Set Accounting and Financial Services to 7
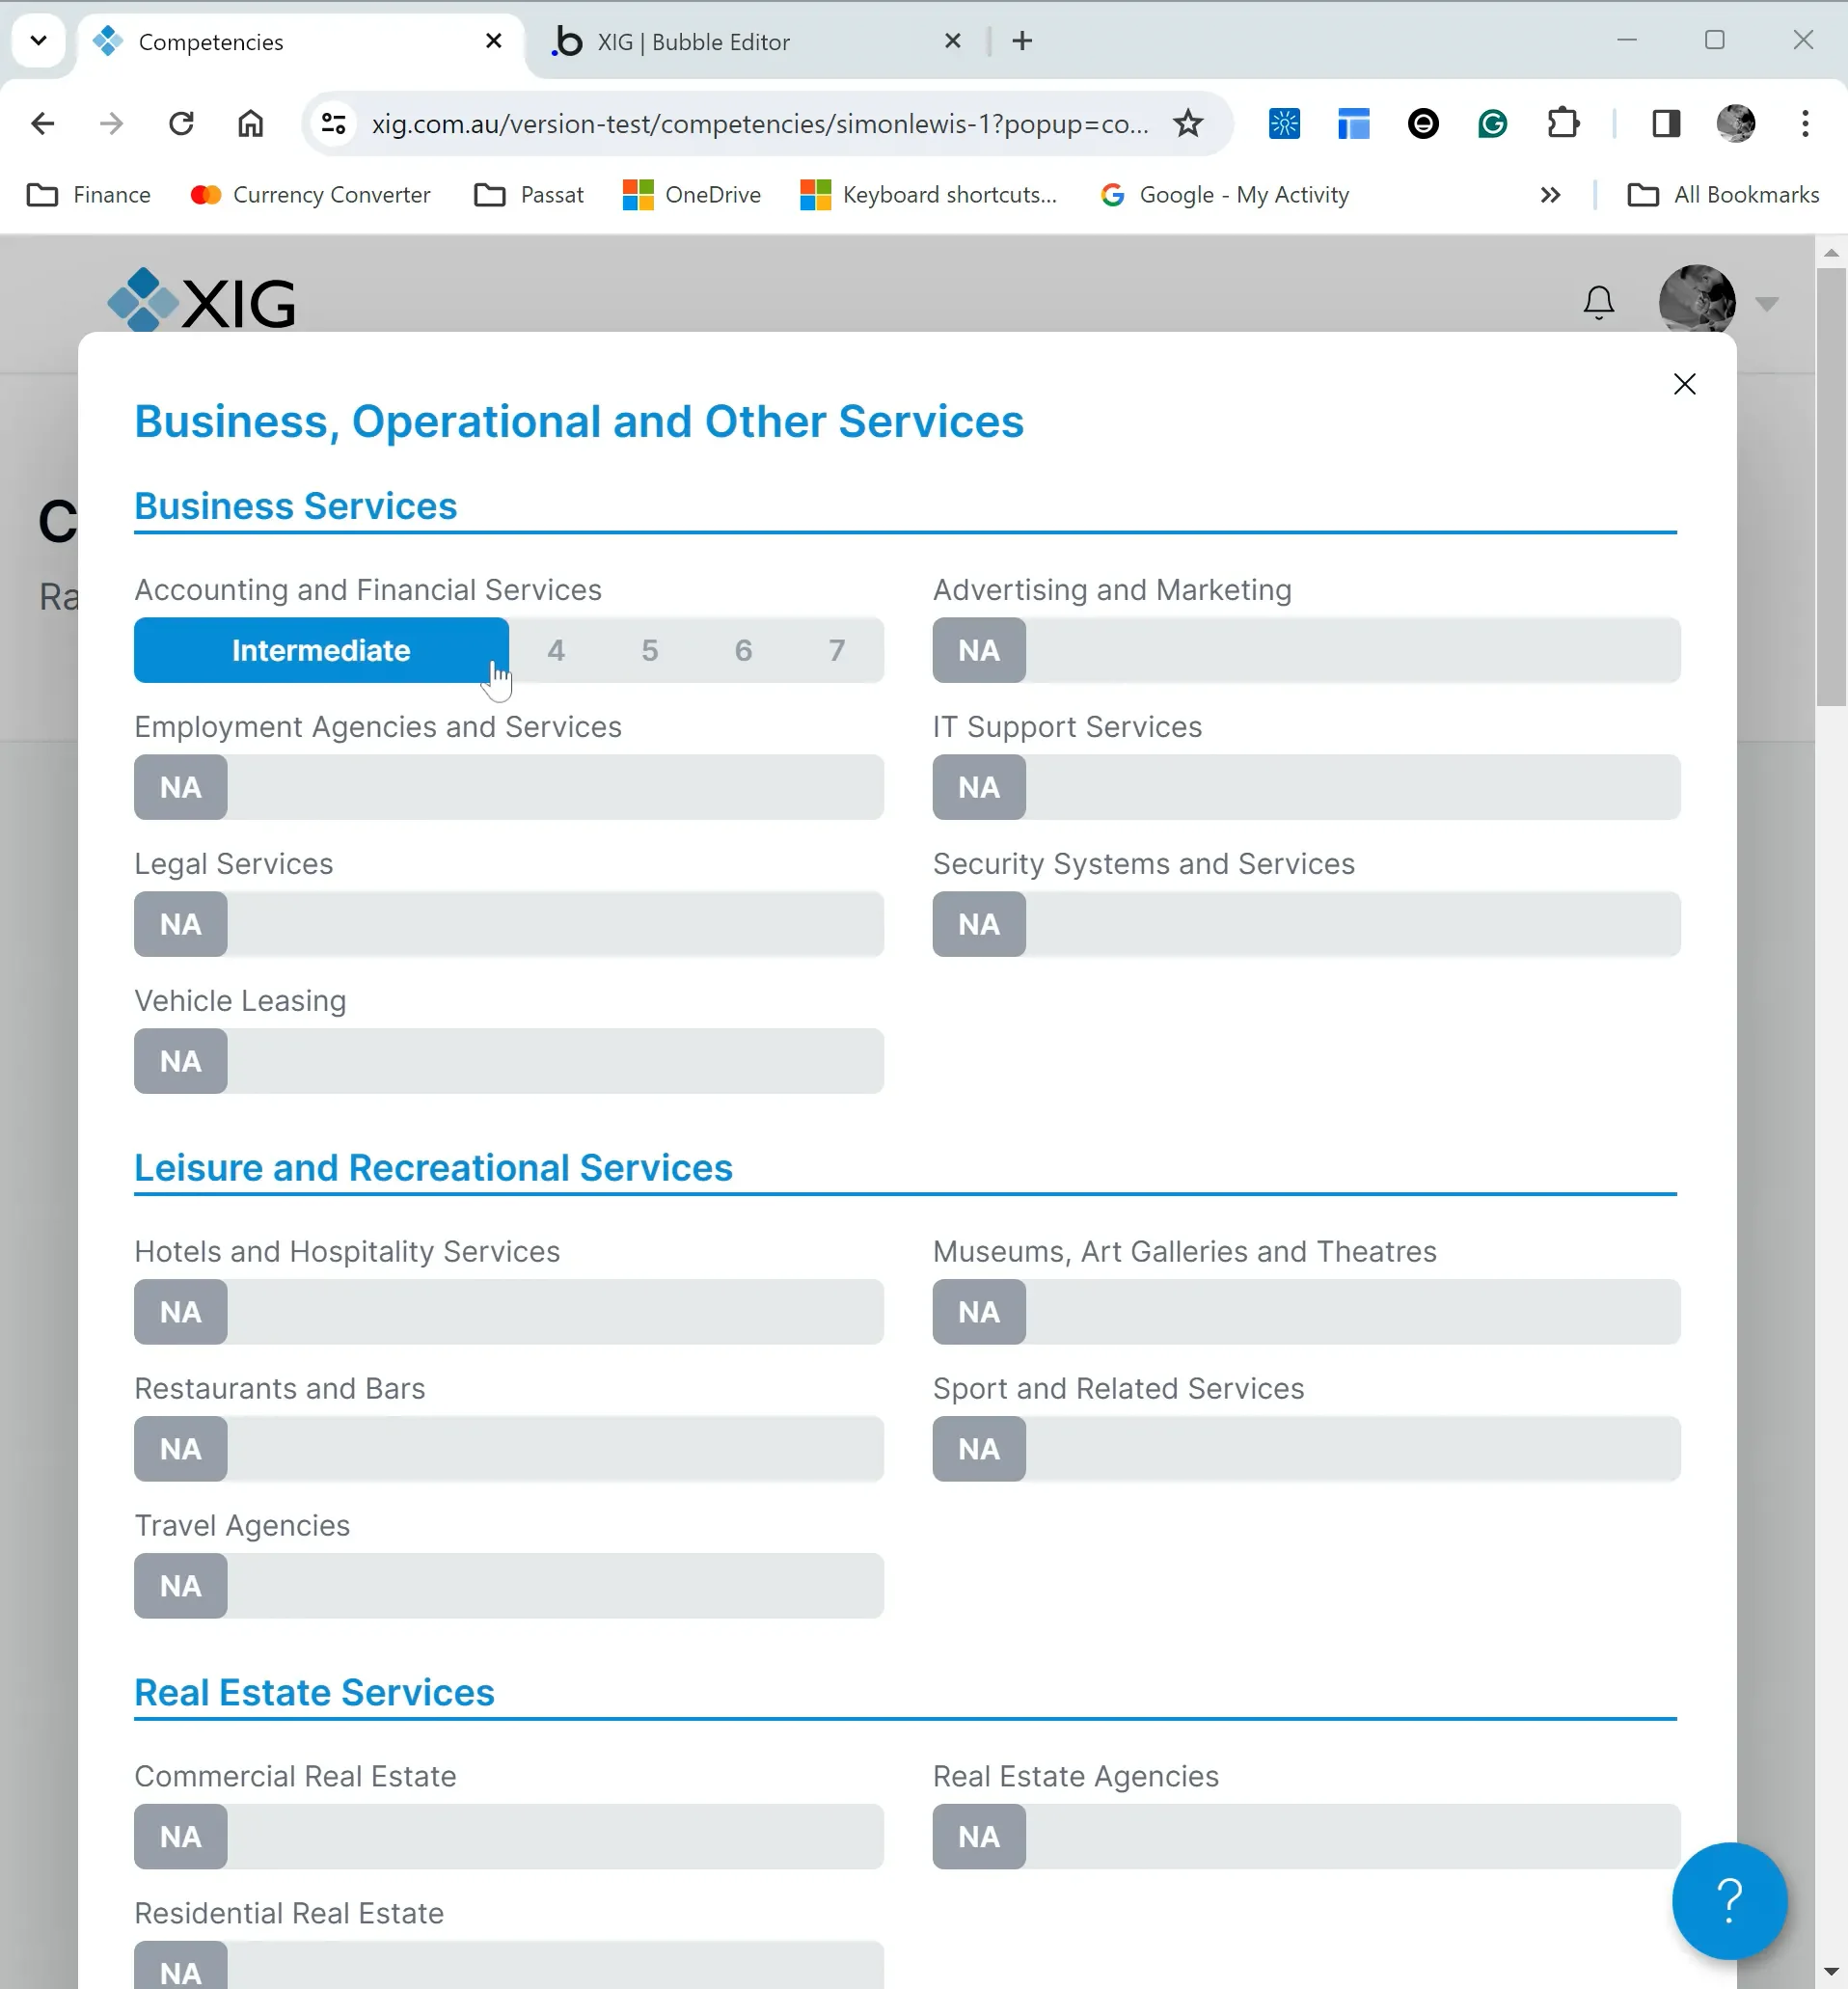 click(837, 650)
